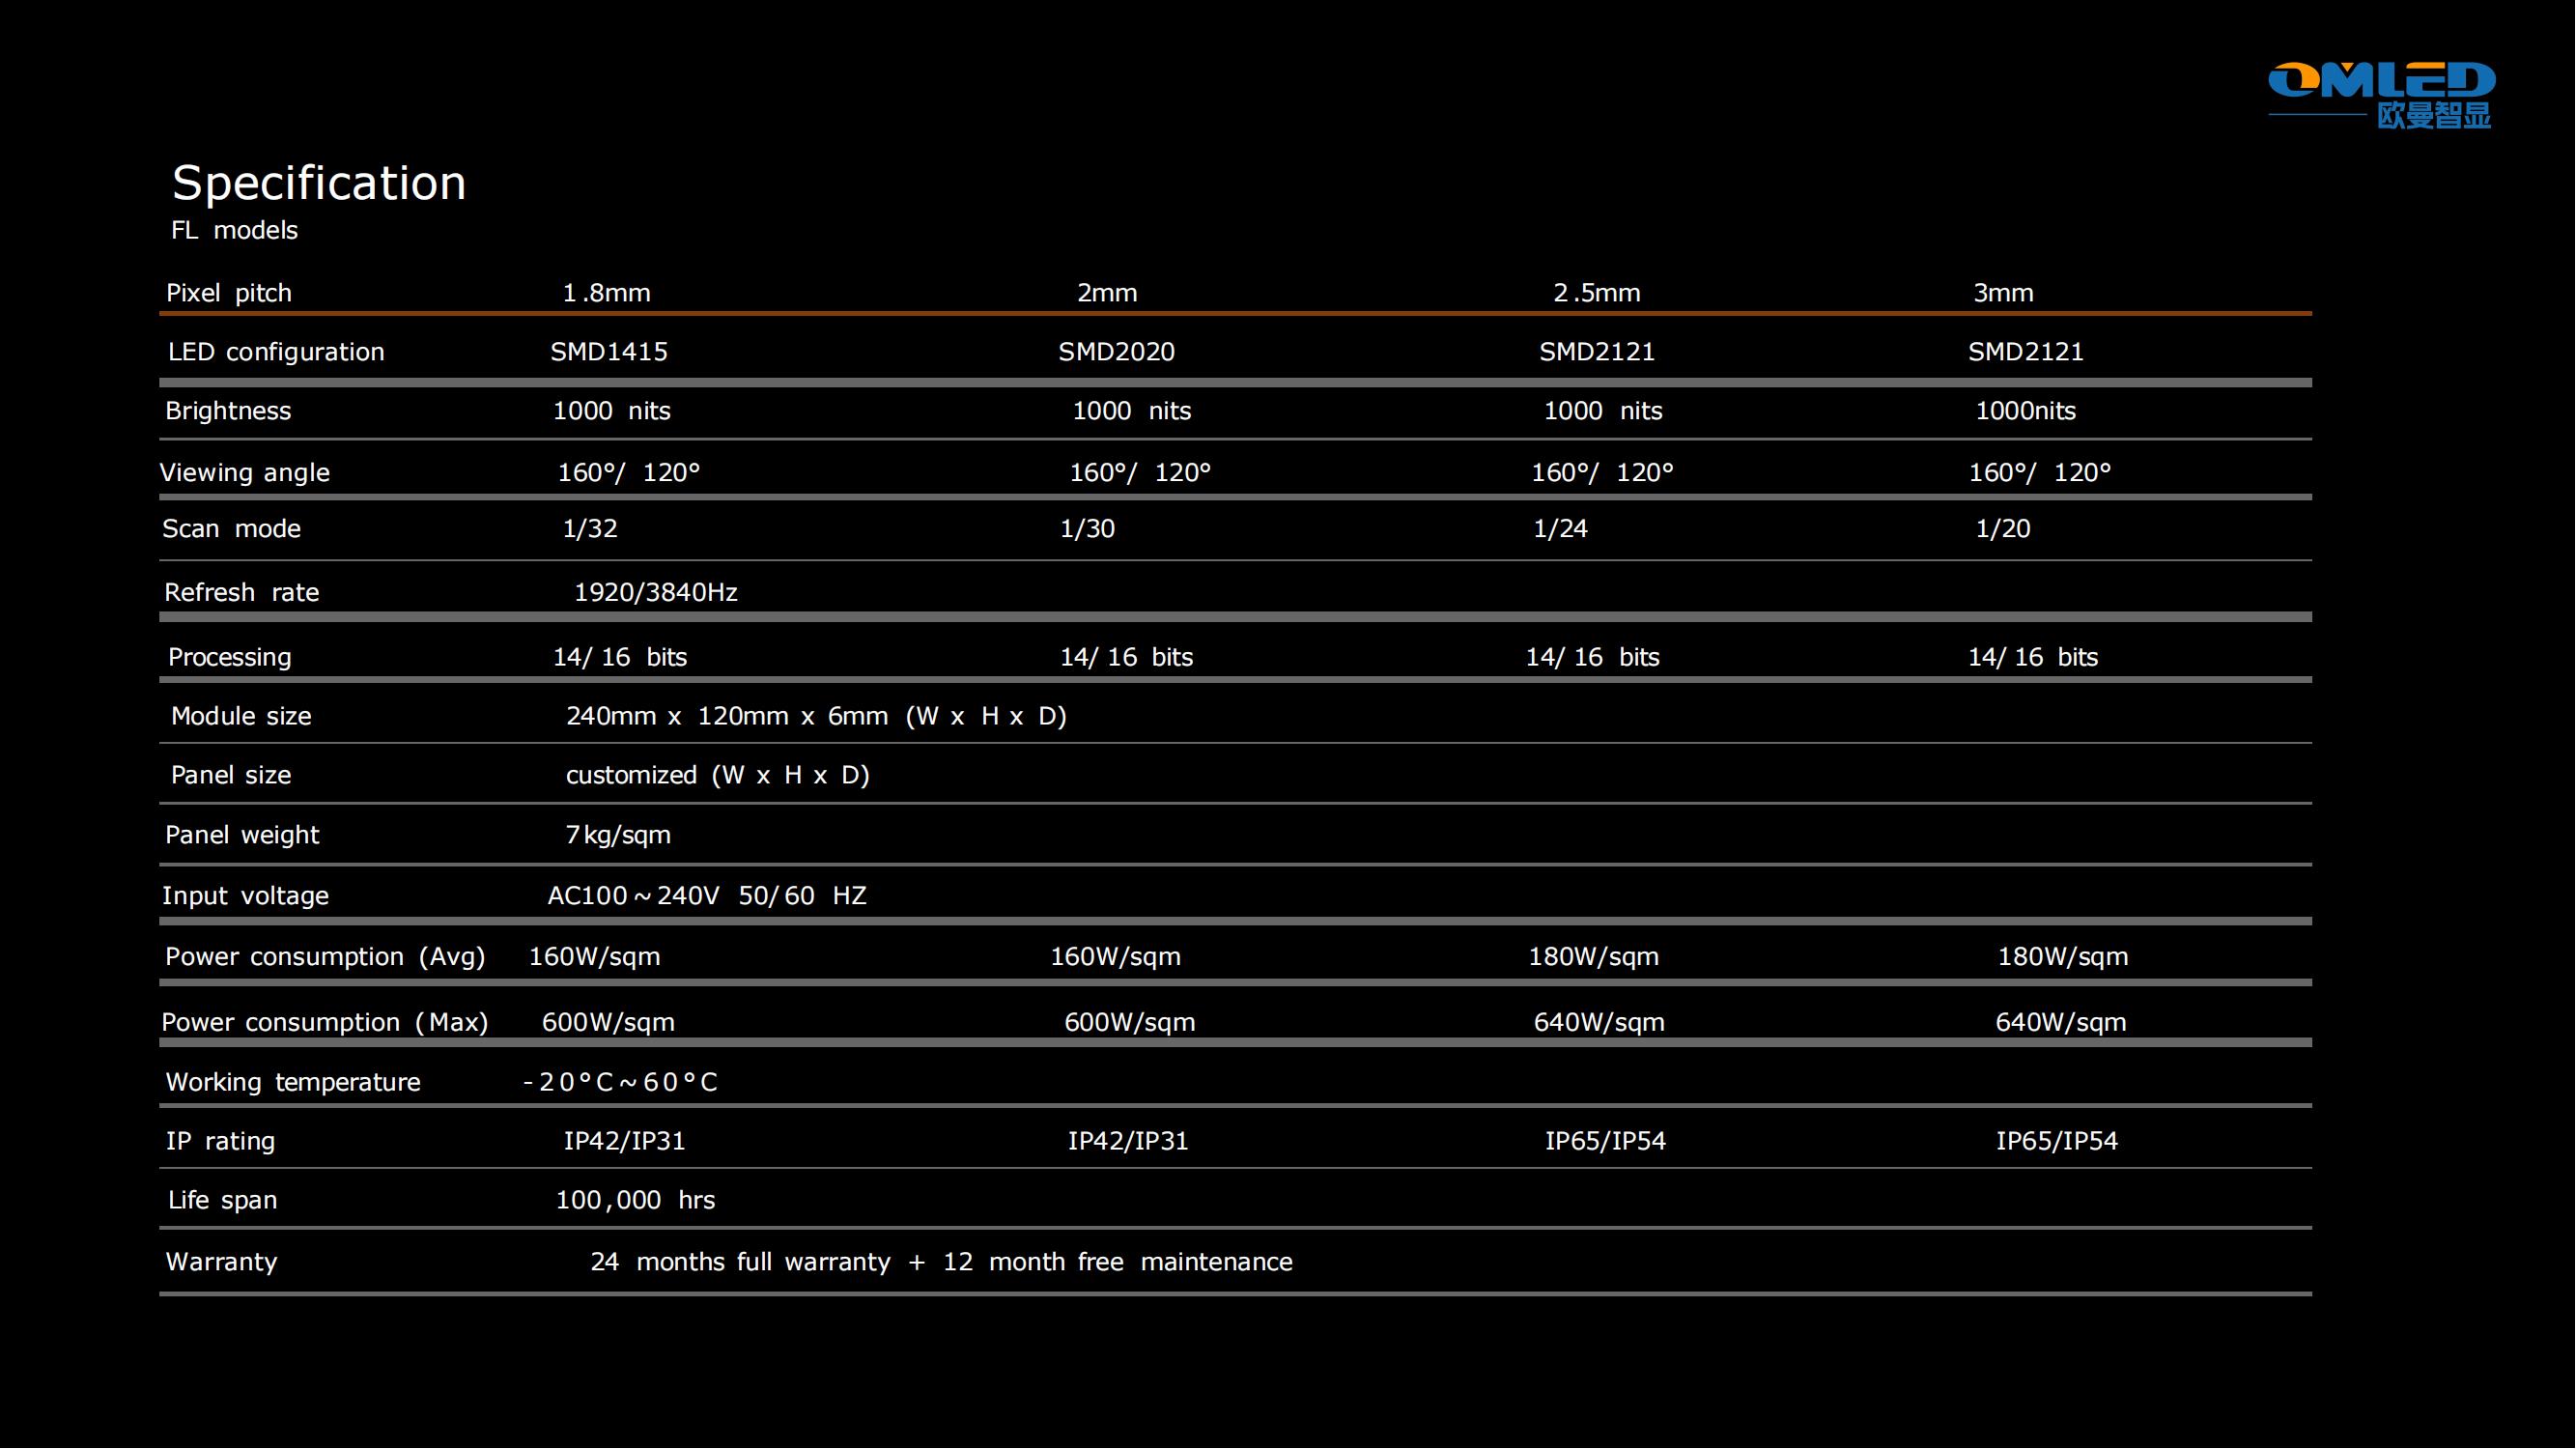Select the 1.8mm pixel pitch value
Screen dimensions: 2576x1449
pos(606,293)
